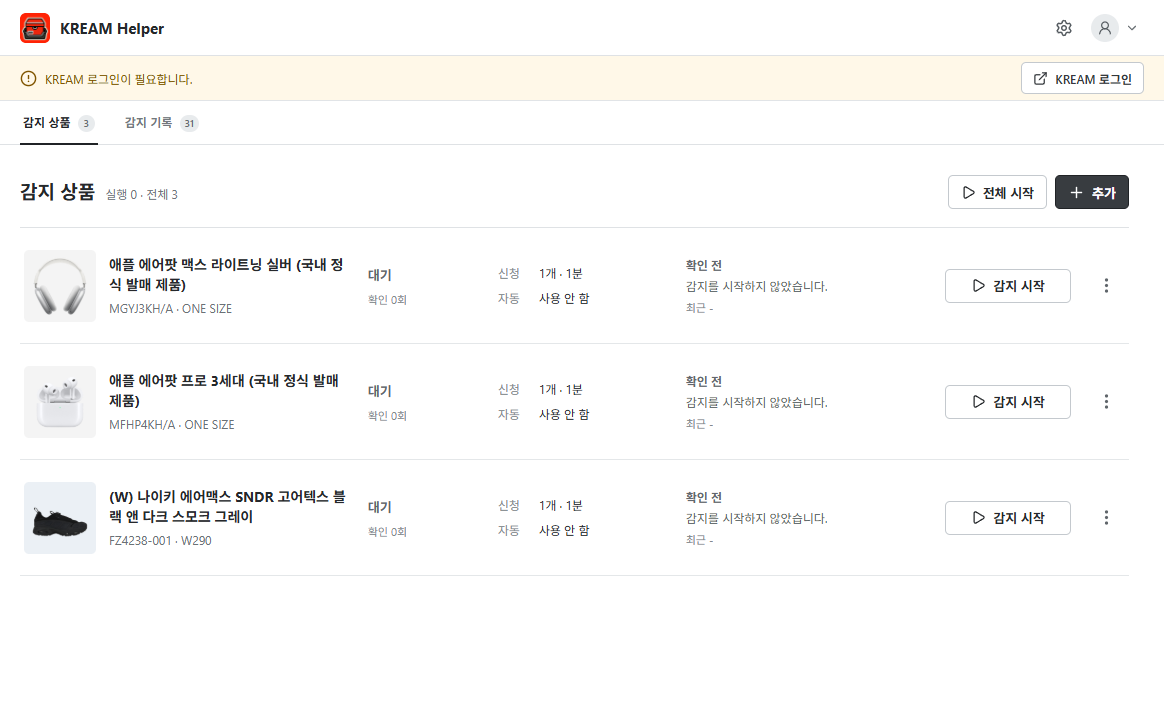Click the warning icon in the login banner
The width and height of the screenshot is (1164, 721).
[28, 79]
